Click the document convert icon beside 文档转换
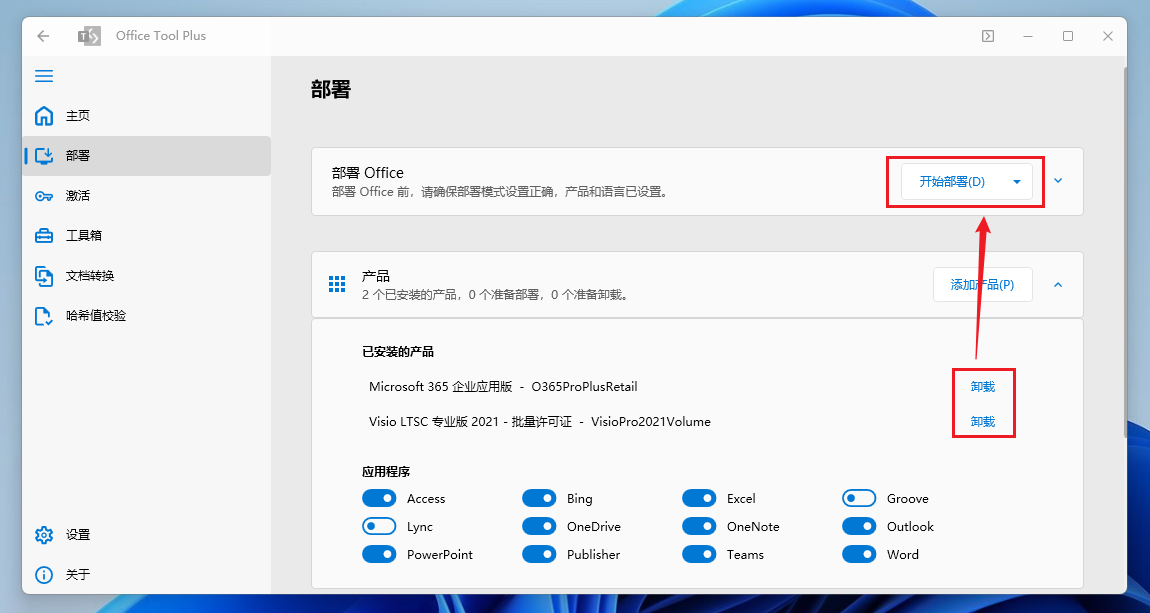Image resolution: width=1150 pixels, height=613 pixels. click(x=44, y=276)
